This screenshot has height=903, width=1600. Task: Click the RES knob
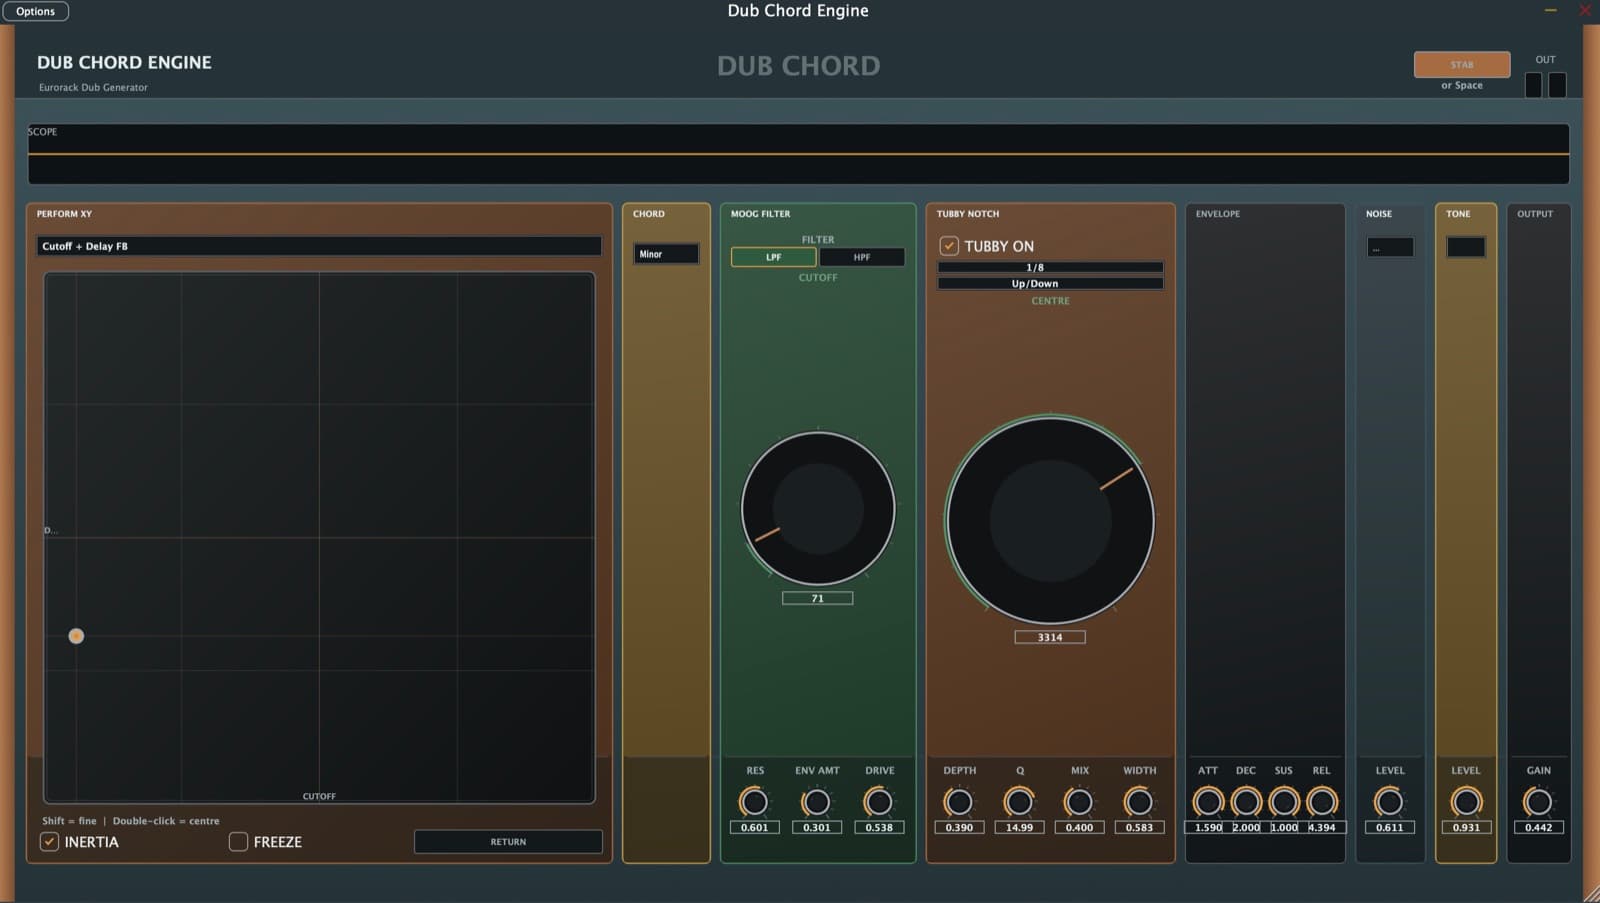click(754, 802)
